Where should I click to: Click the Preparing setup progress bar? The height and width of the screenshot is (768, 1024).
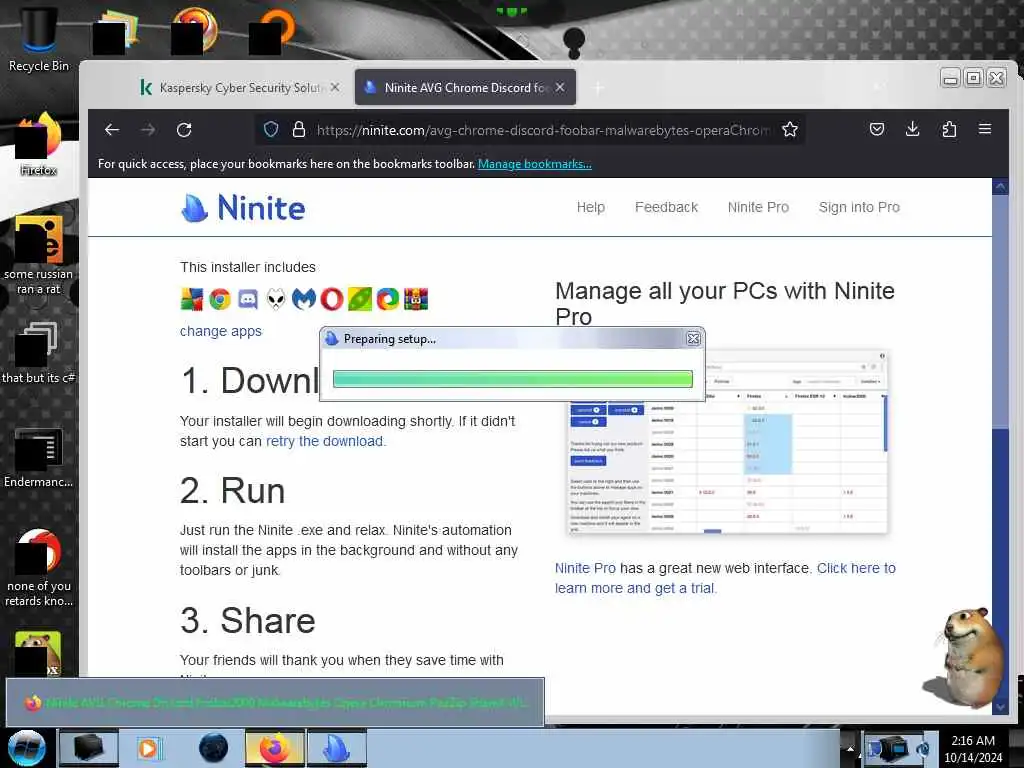[513, 379]
